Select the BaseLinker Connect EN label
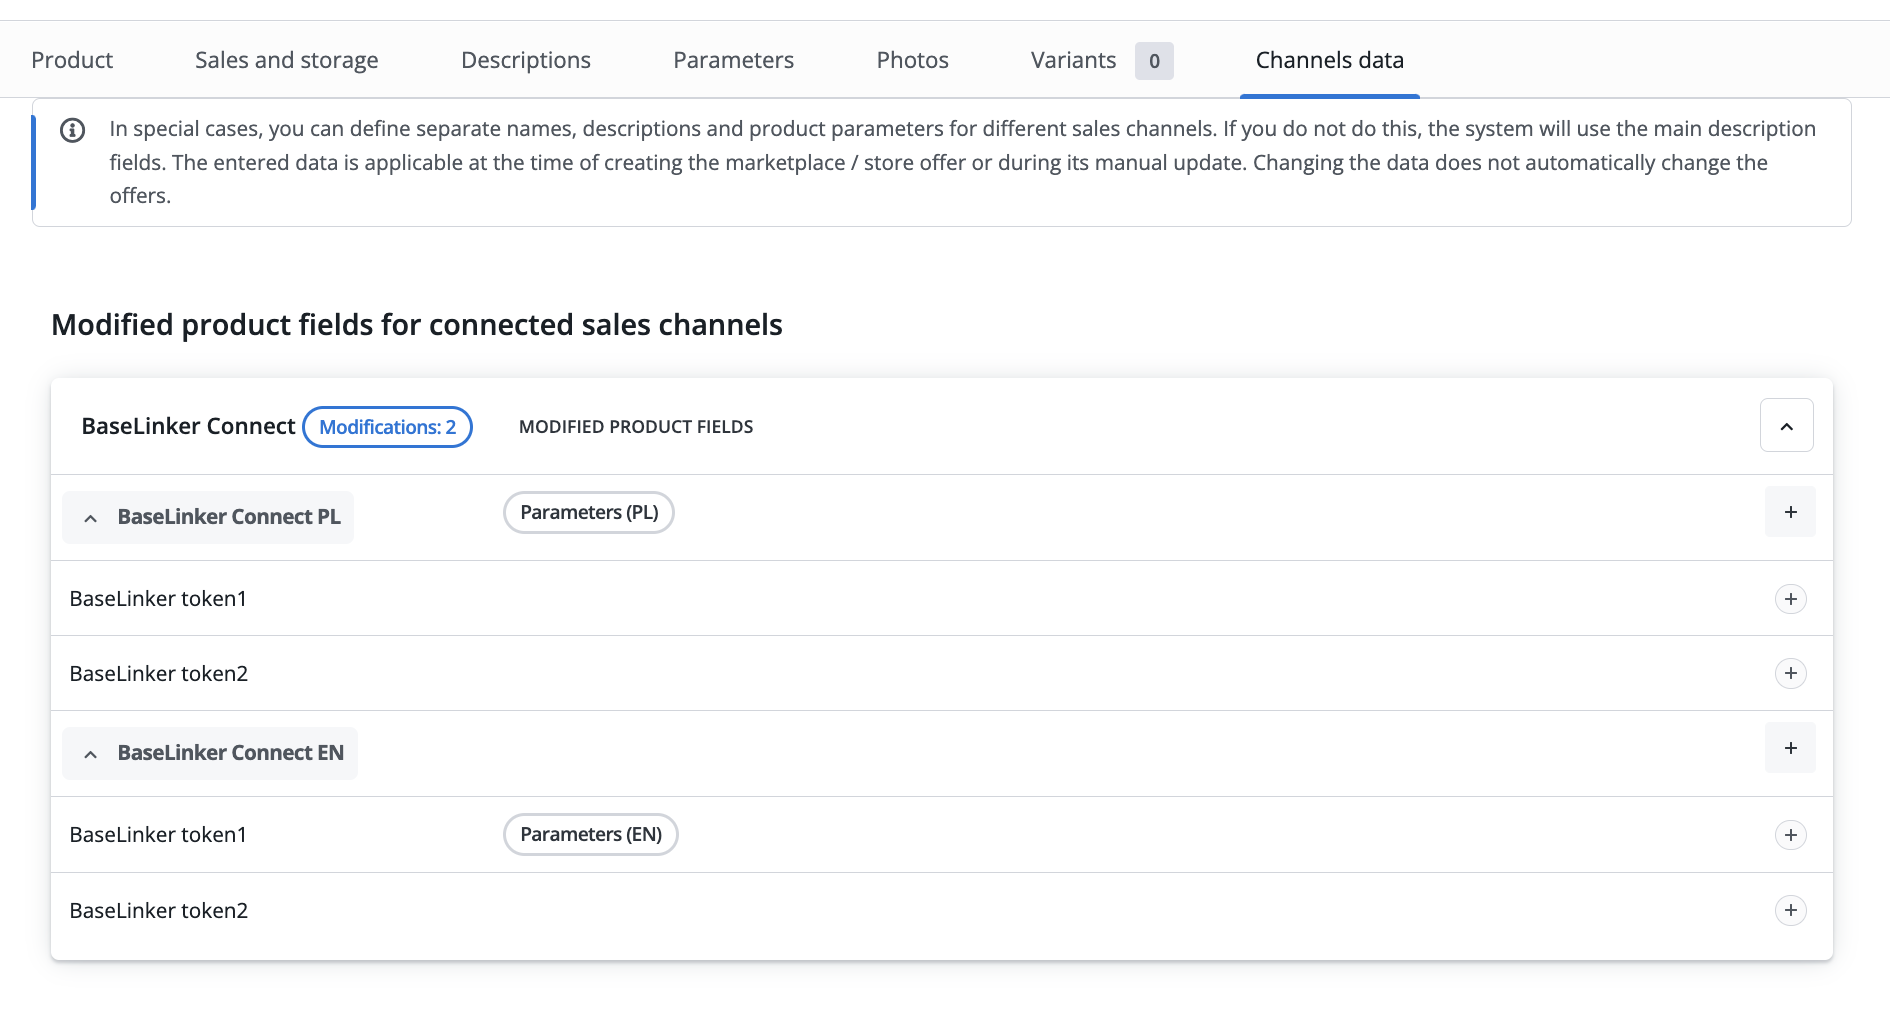This screenshot has height=1016, width=1890. pyautogui.click(x=231, y=753)
